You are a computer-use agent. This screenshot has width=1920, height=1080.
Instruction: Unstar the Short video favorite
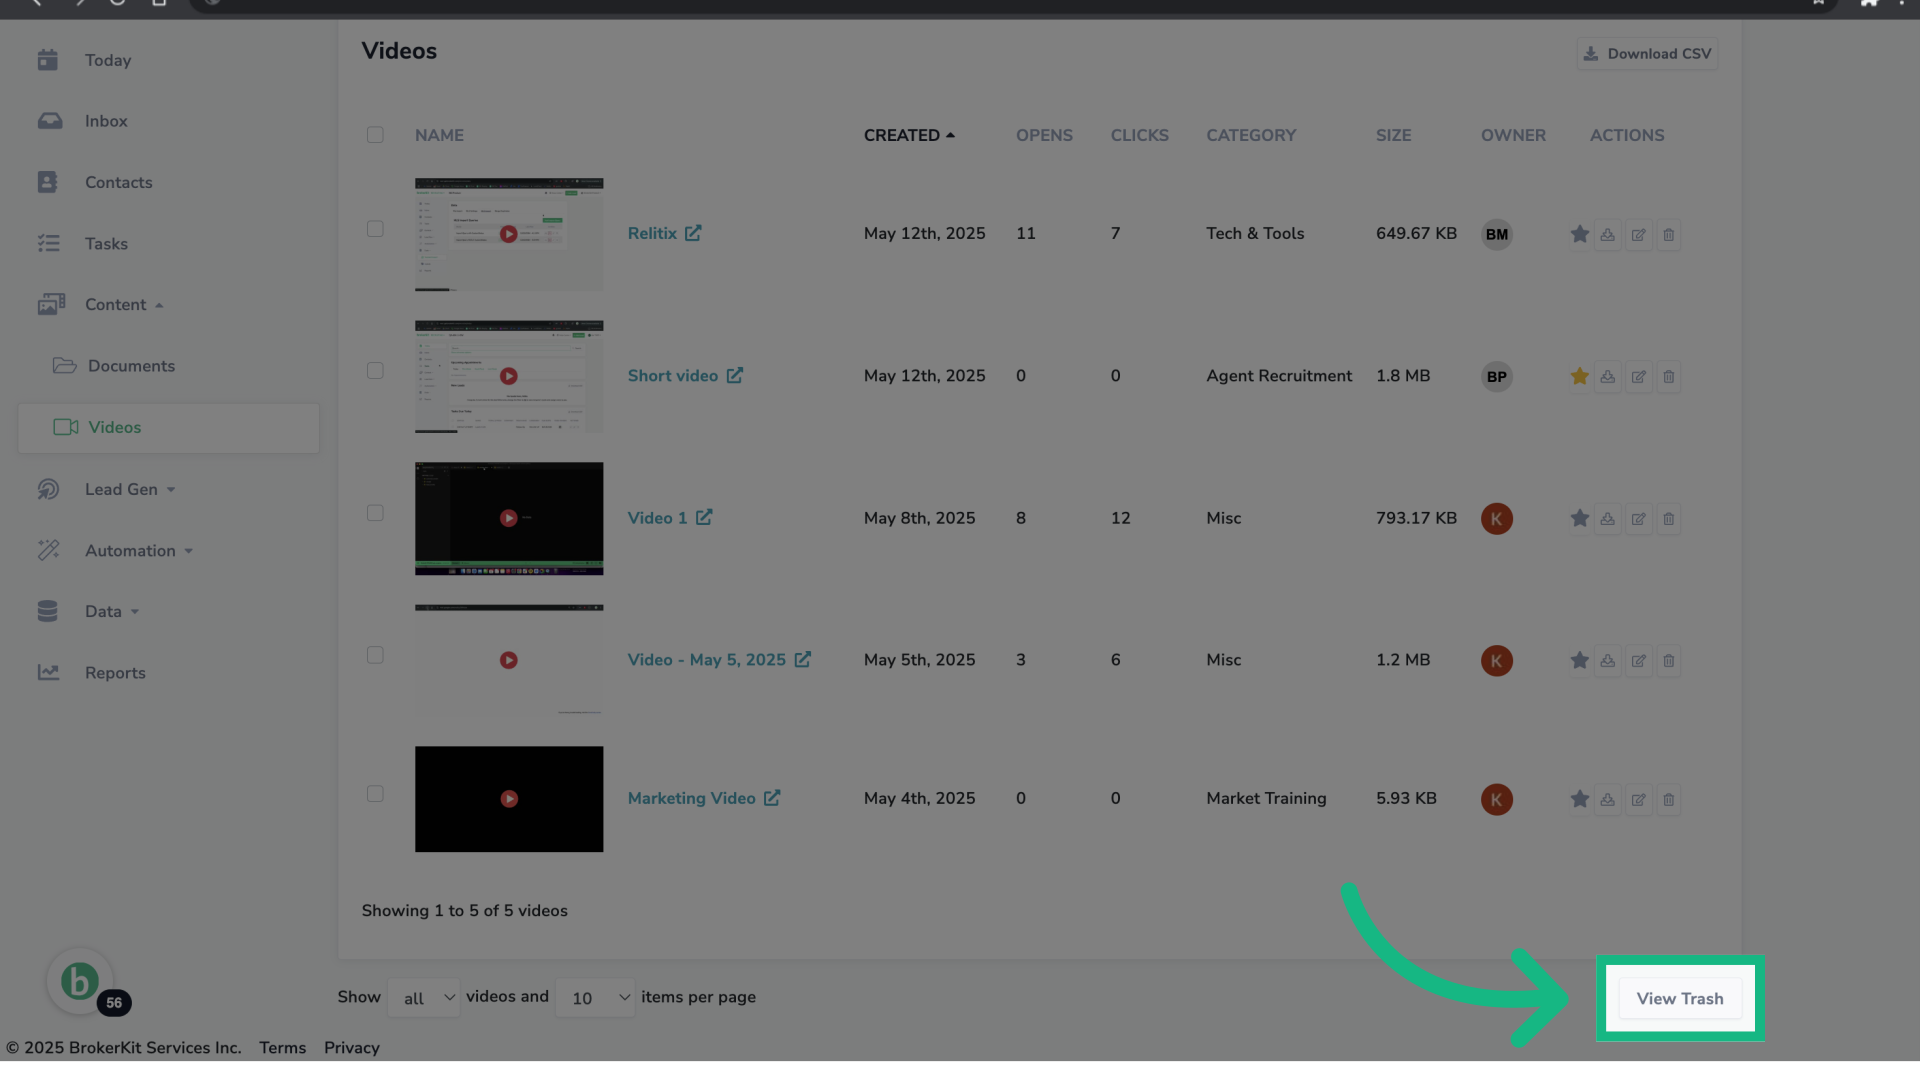1579,376
